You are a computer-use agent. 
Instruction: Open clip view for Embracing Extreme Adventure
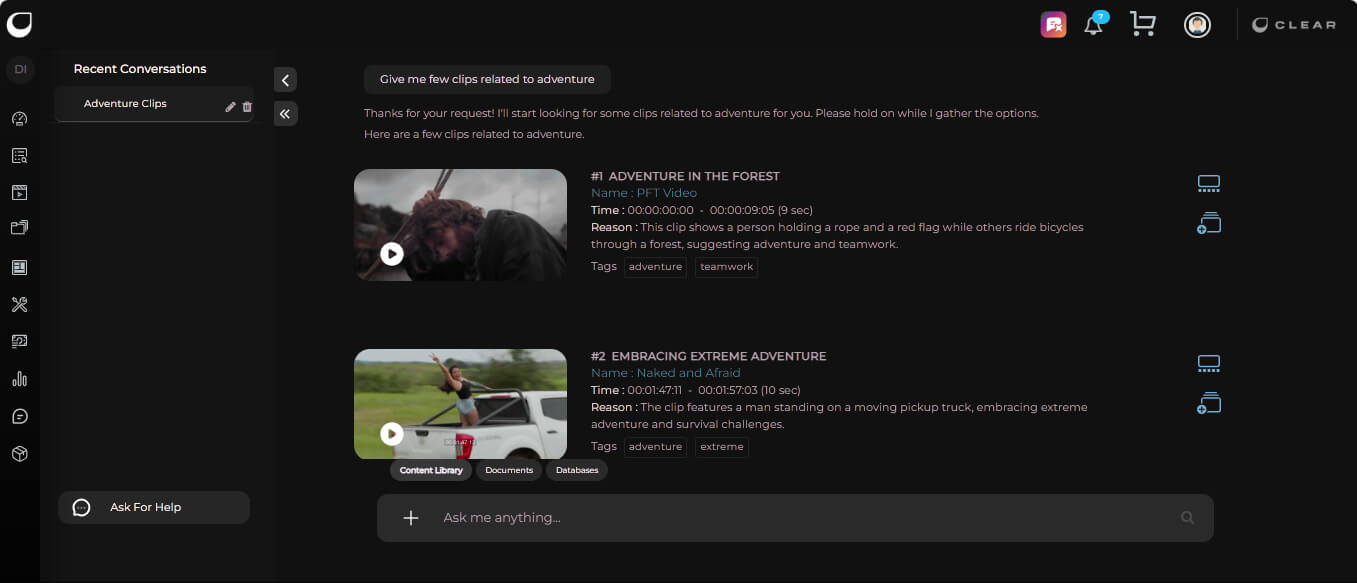click(1209, 364)
